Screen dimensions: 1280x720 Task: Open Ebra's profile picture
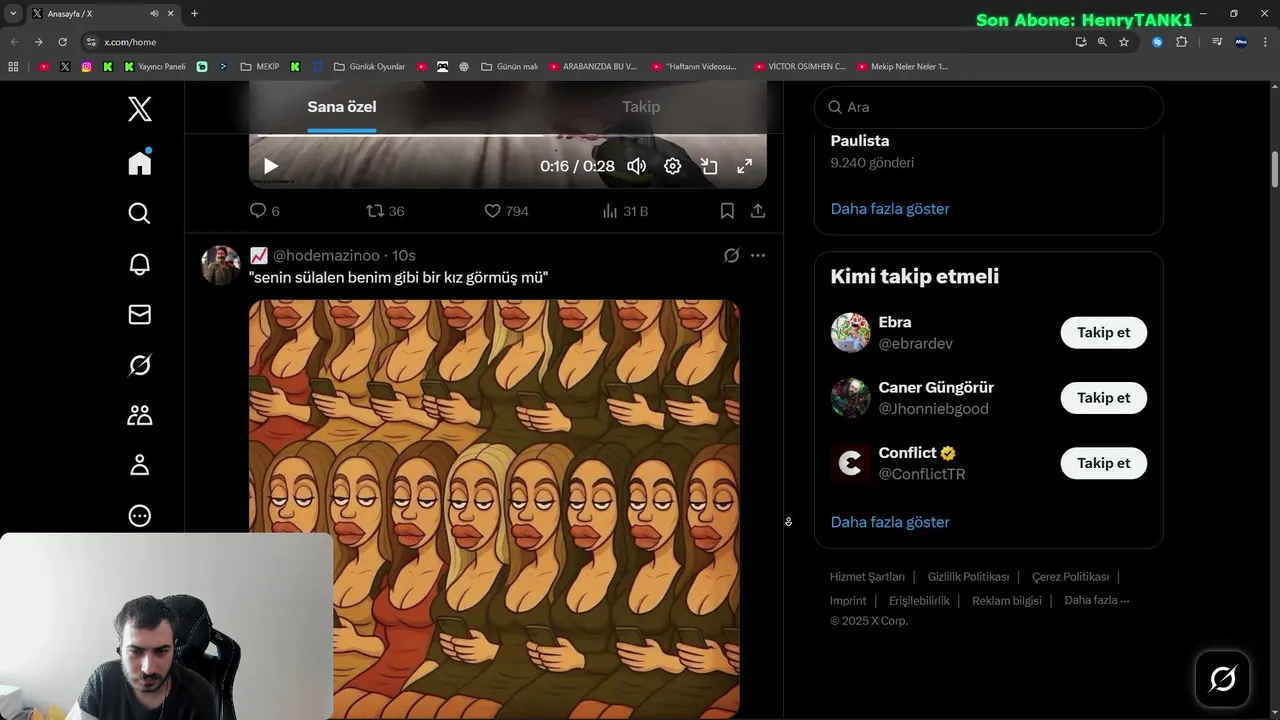(x=850, y=333)
